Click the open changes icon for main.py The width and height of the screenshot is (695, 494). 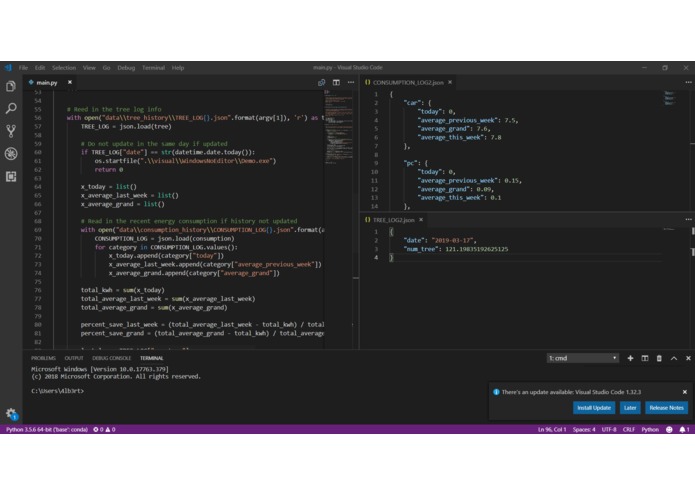[321, 82]
